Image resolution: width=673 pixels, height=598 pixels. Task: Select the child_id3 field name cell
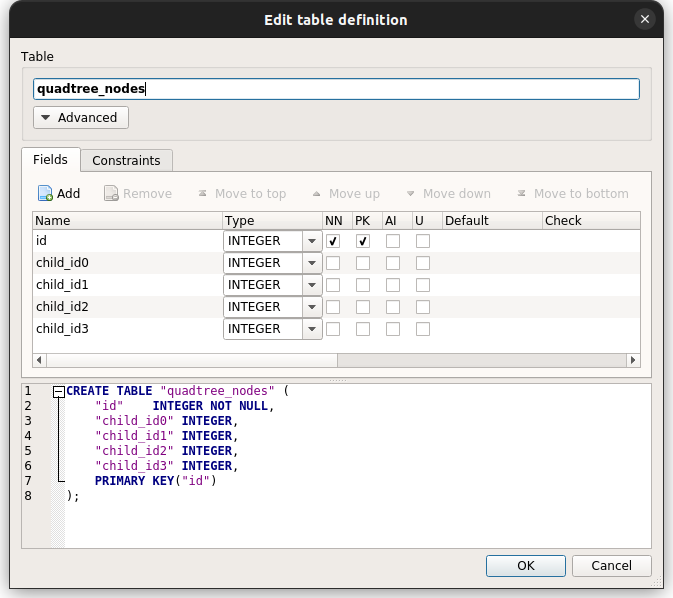(x=127, y=329)
